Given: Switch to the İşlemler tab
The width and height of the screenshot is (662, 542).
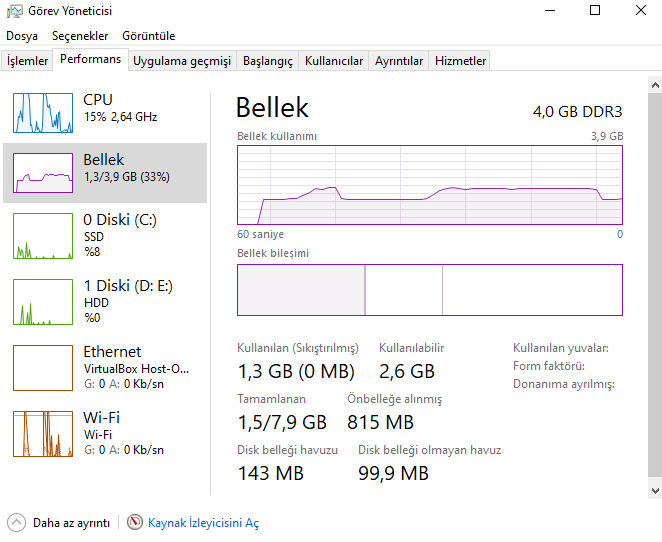Looking at the screenshot, I should 28,61.
